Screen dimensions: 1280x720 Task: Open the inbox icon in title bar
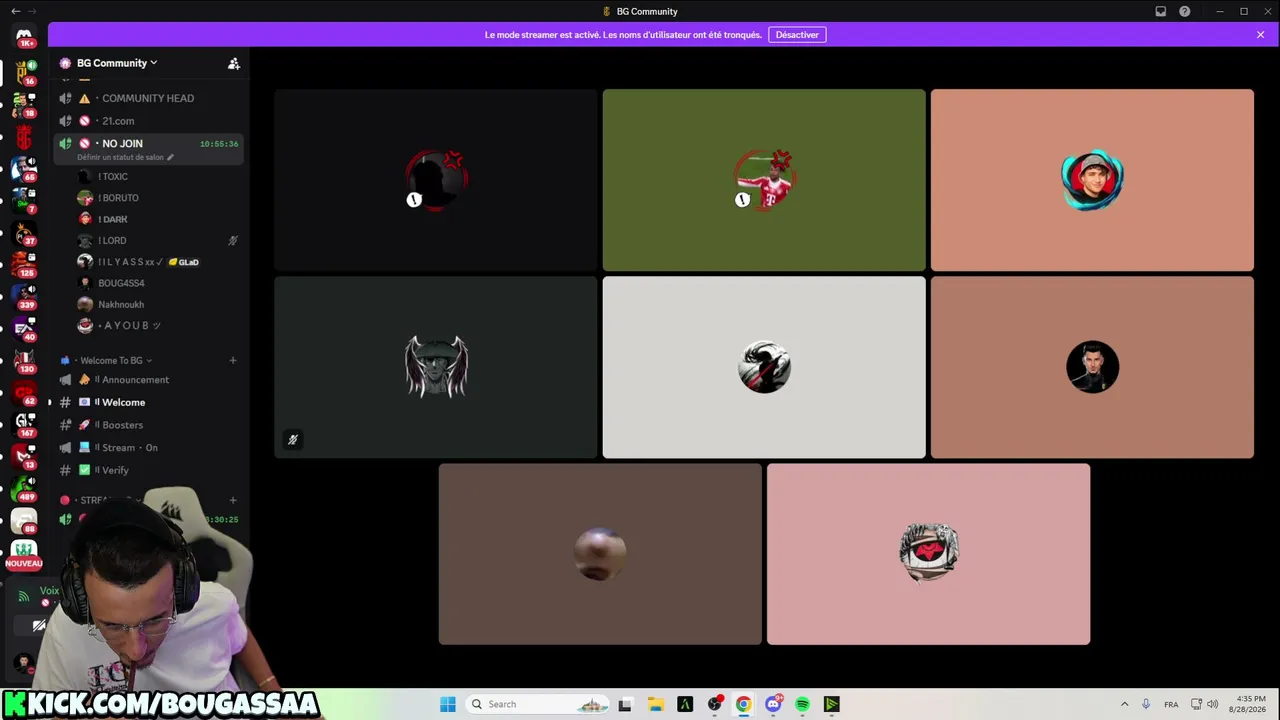1161,11
